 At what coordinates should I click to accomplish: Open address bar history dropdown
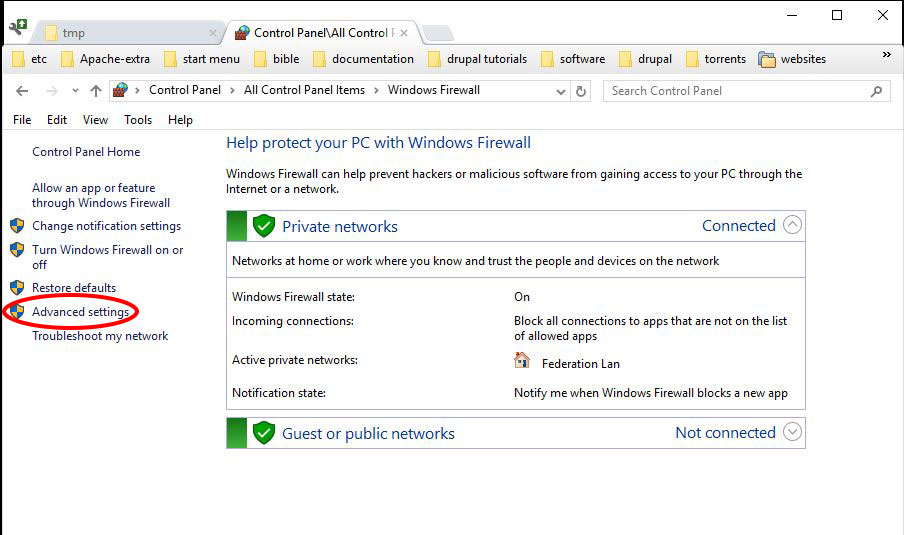(x=560, y=91)
